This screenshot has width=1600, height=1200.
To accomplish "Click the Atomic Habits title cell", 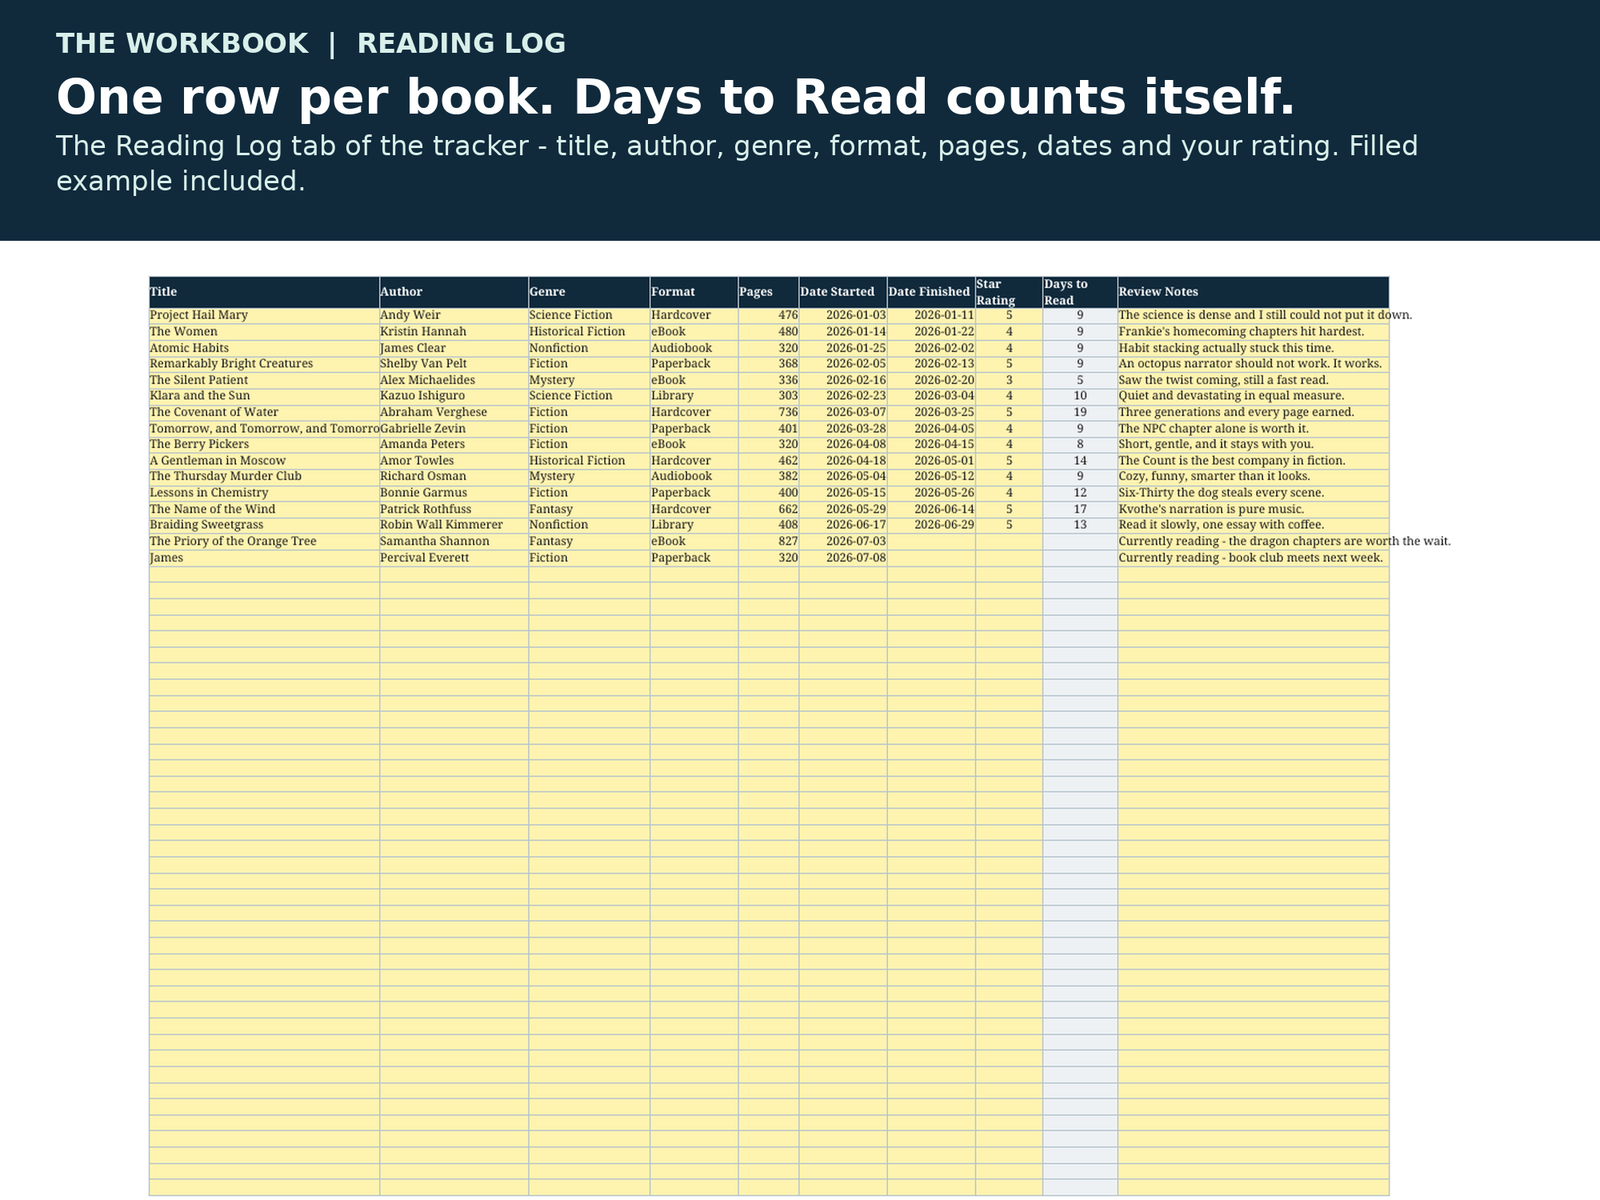I will 264,348.
